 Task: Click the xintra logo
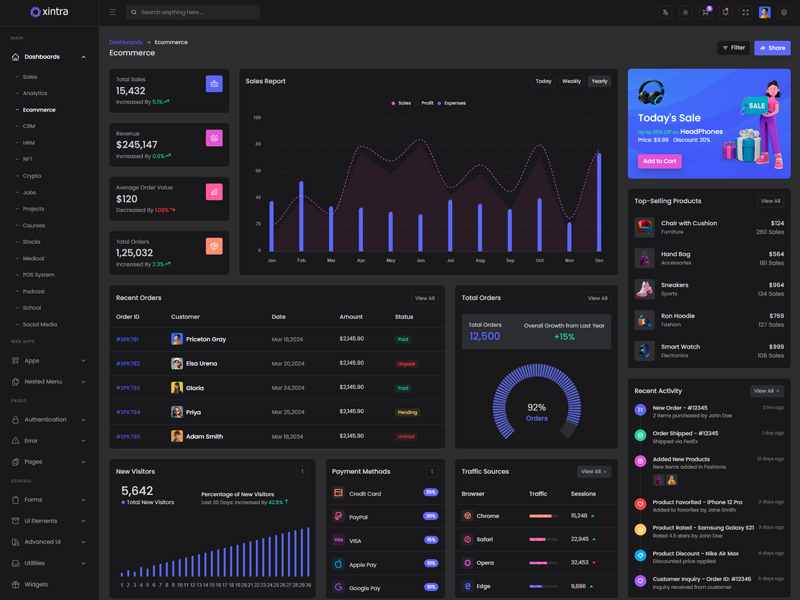[49, 12]
